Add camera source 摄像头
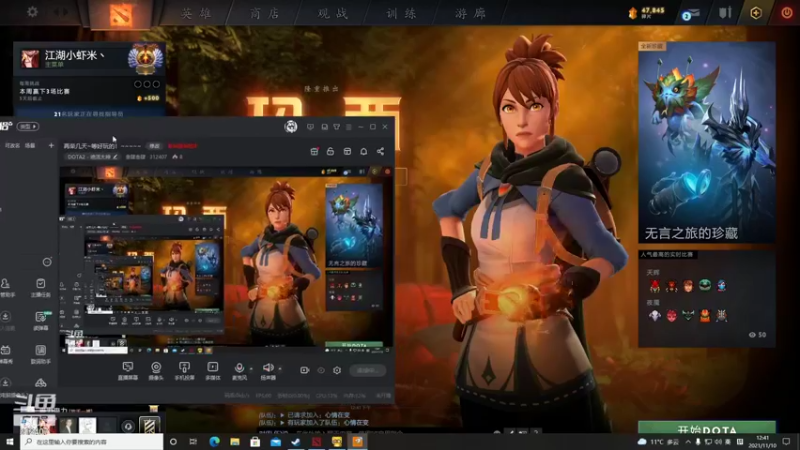This screenshot has width=800, height=450. (156, 370)
